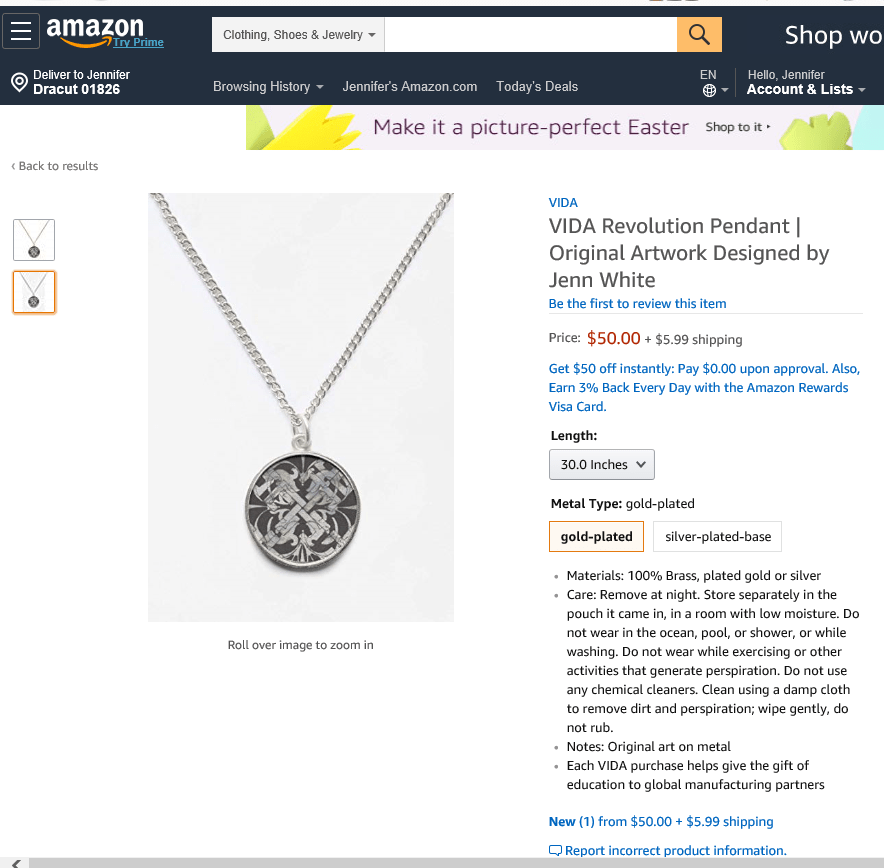Open the search category dropdown Clothing, Shoes & Jewelry

(x=297, y=33)
